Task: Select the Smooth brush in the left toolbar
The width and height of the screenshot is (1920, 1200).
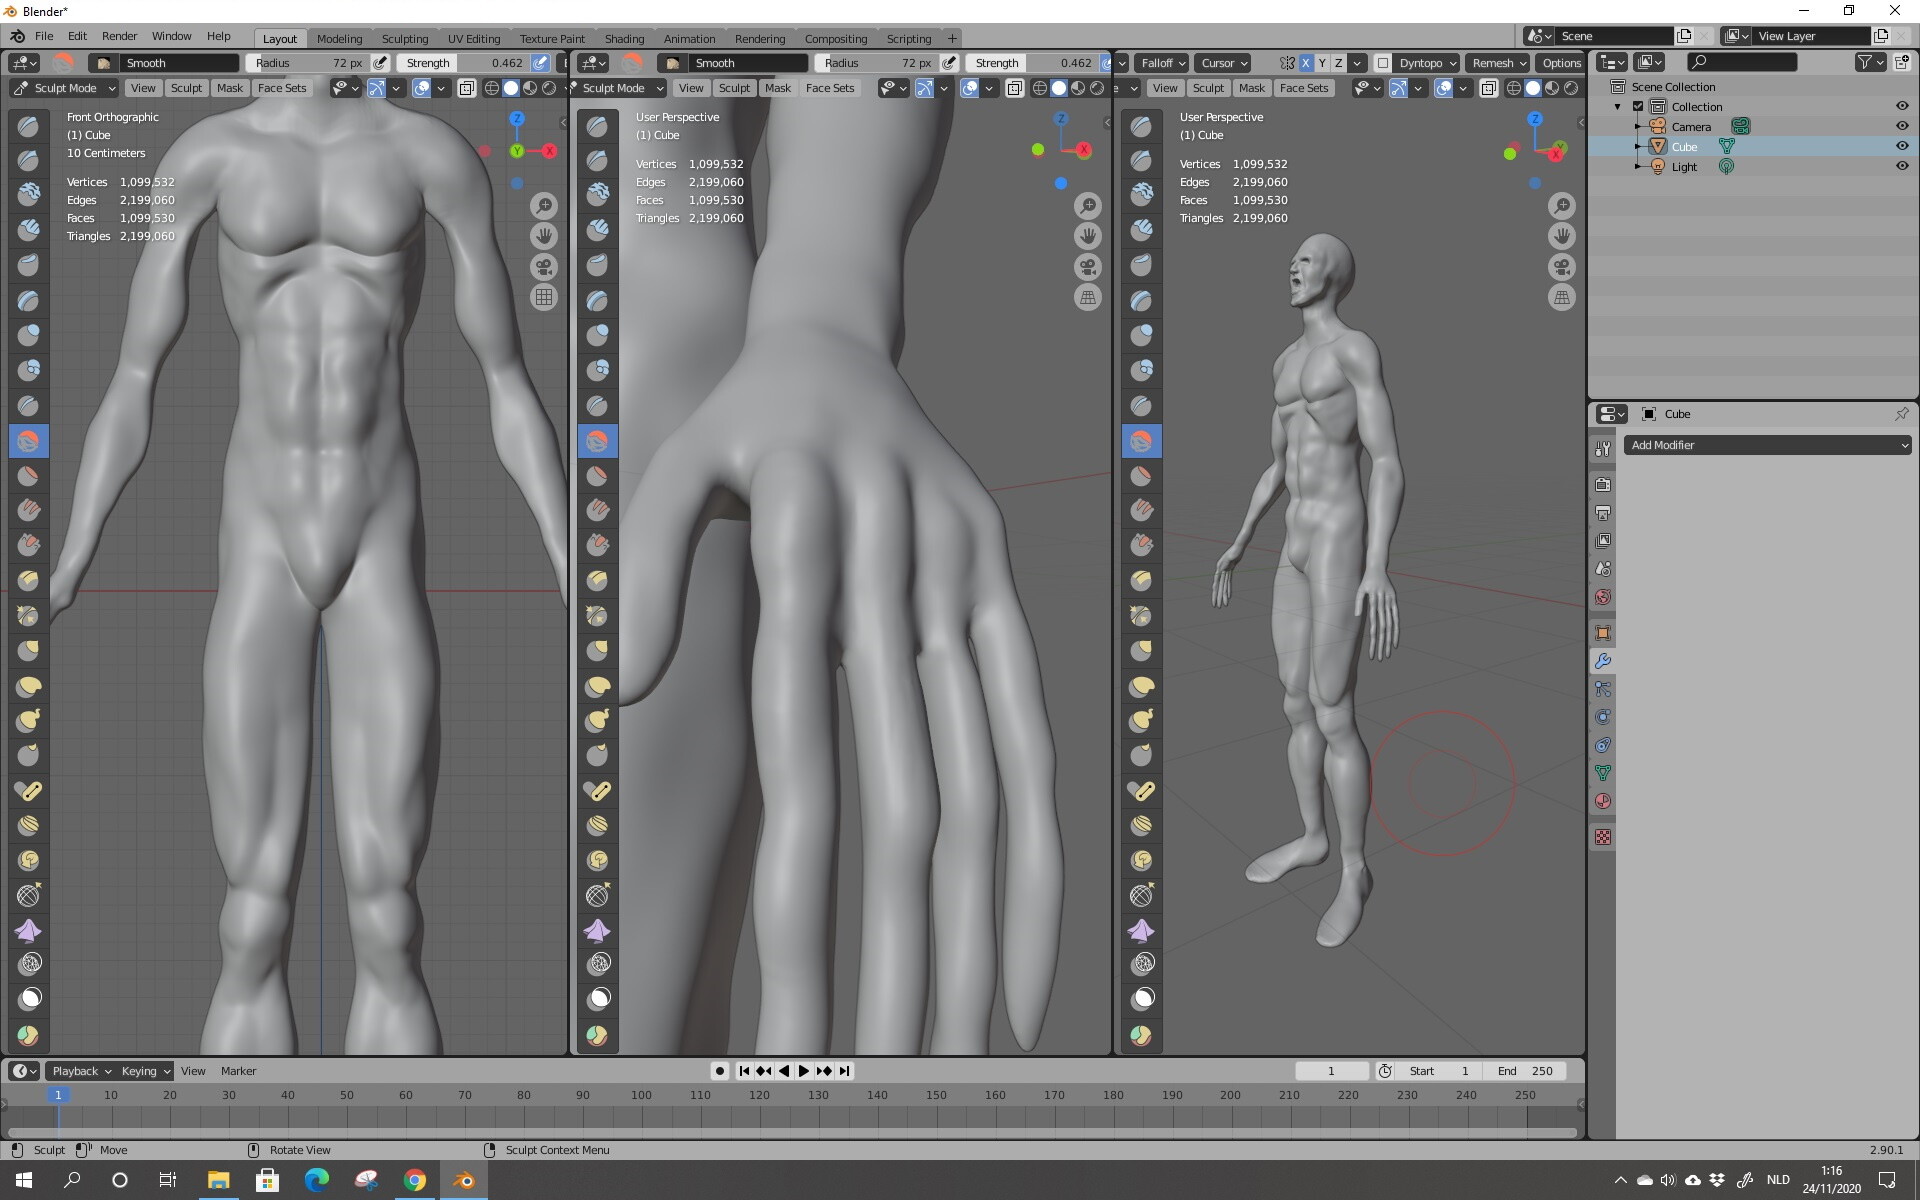Action: (28, 441)
